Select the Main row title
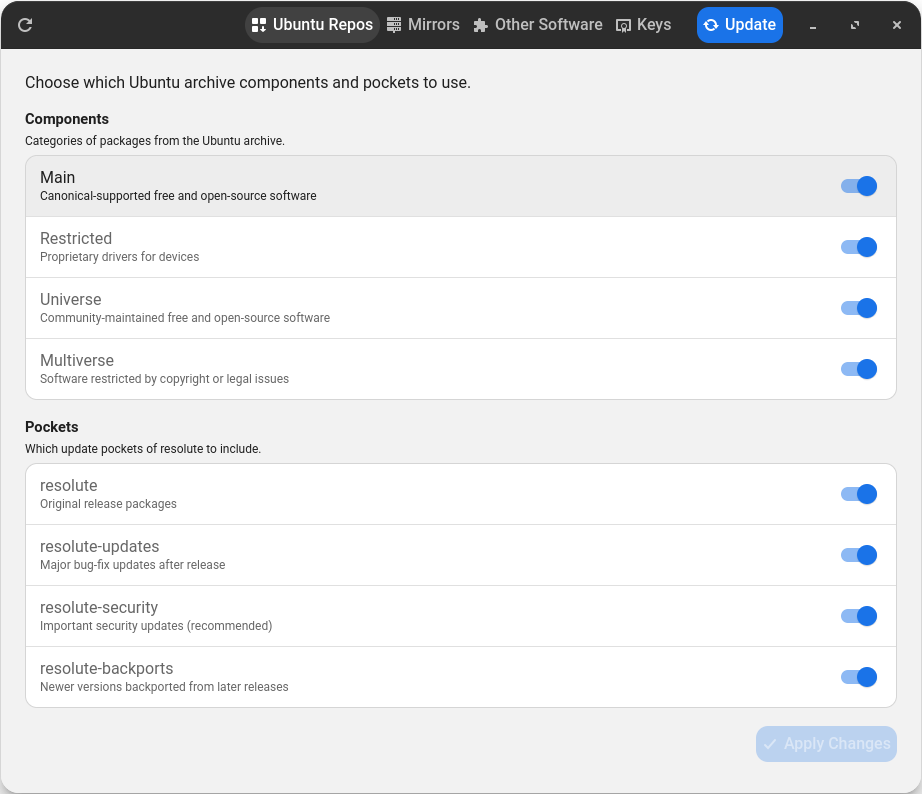 coord(58,178)
